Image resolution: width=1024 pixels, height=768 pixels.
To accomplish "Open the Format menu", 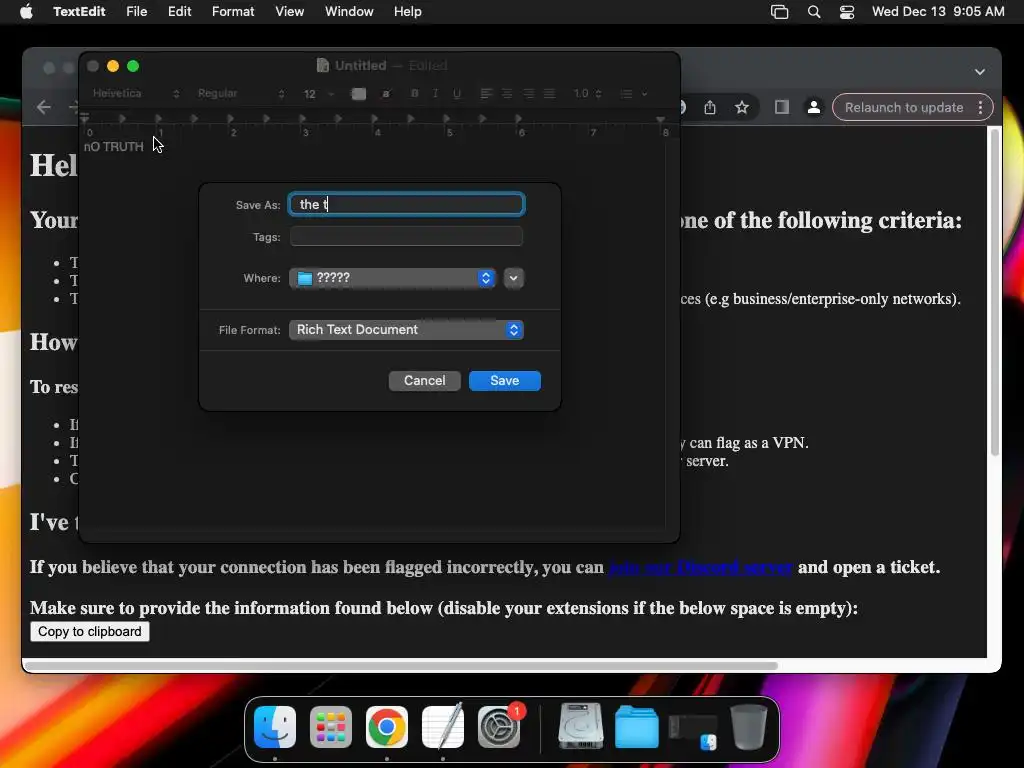I will click(x=233, y=12).
